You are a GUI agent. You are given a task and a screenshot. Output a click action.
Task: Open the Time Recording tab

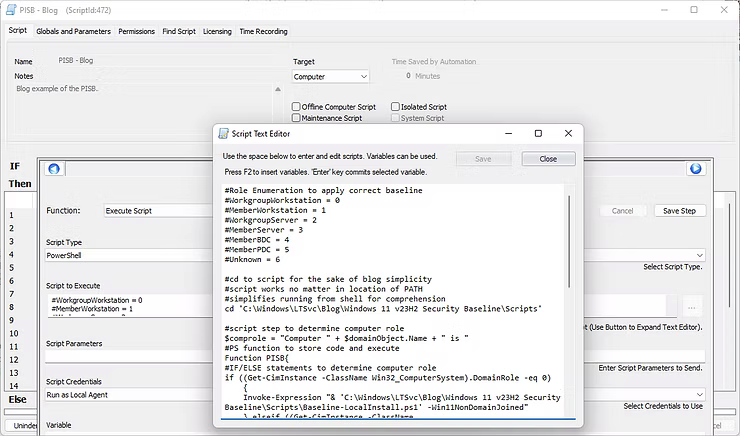(x=263, y=31)
